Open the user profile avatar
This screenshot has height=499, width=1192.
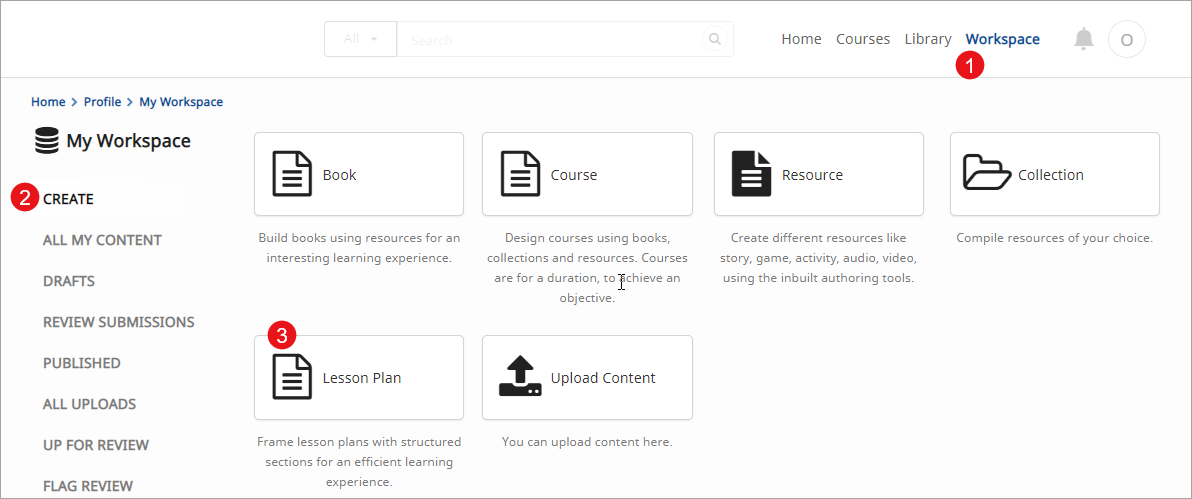coord(1127,40)
